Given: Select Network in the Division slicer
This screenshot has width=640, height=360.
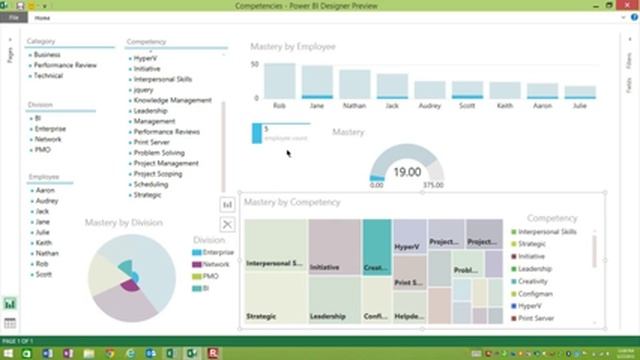Looking at the screenshot, I should tap(48, 139).
